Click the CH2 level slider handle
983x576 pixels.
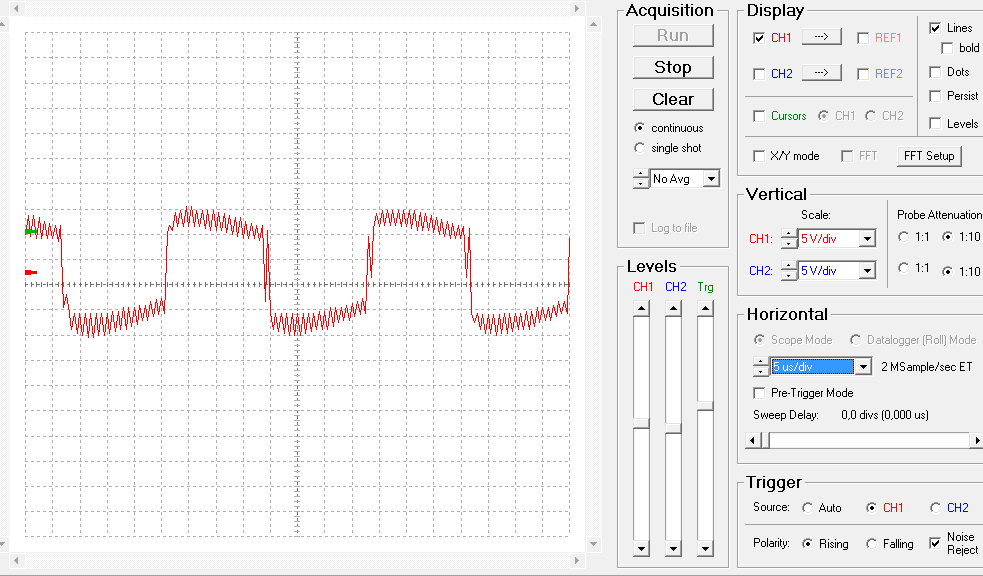(x=673, y=428)
